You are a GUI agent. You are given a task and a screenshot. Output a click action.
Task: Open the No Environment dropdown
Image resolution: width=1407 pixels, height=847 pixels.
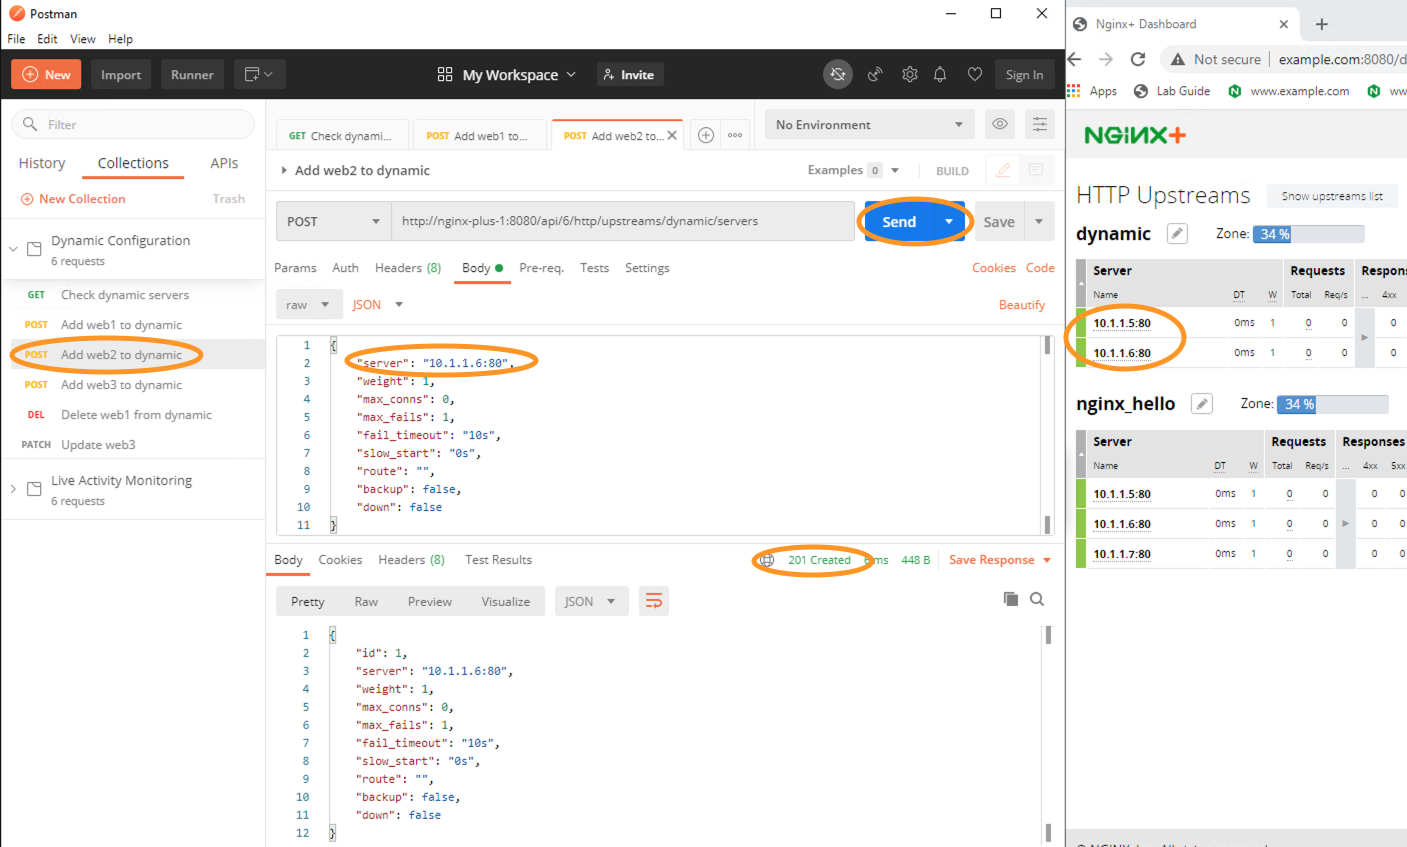(x=870, y=125)
